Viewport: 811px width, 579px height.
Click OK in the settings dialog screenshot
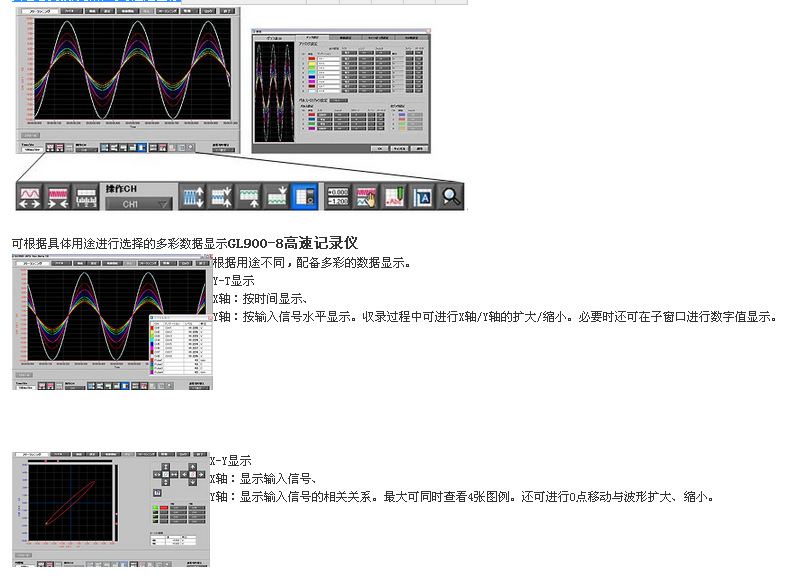point(380,149)
